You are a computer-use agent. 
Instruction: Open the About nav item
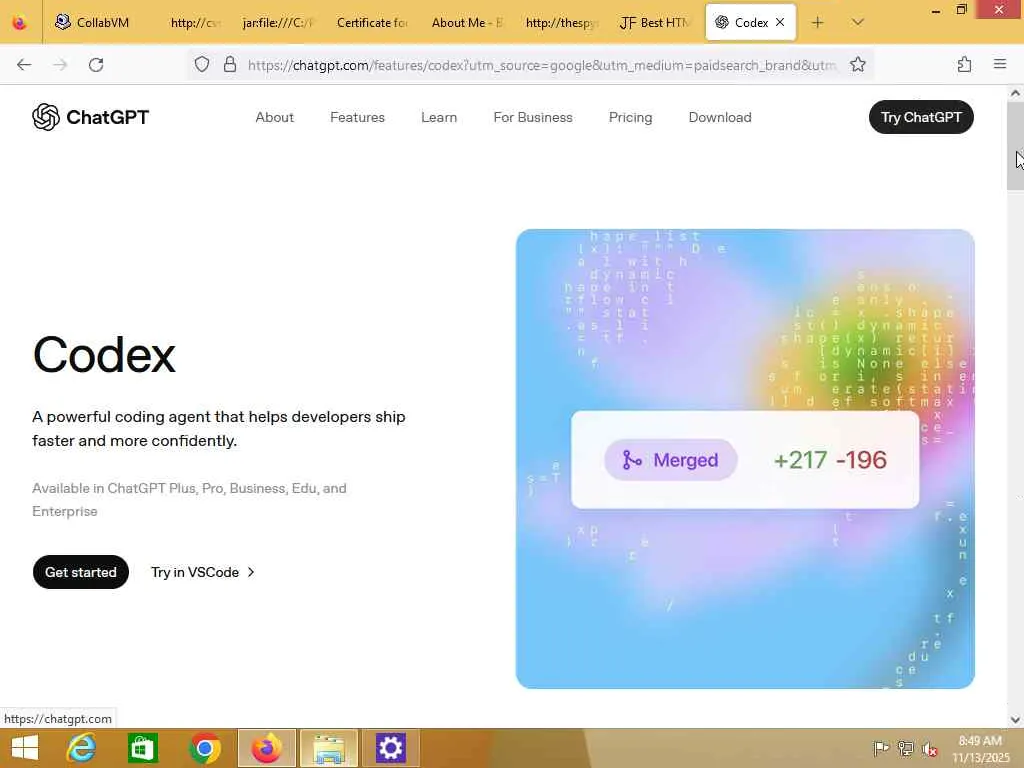click(274, 118)
